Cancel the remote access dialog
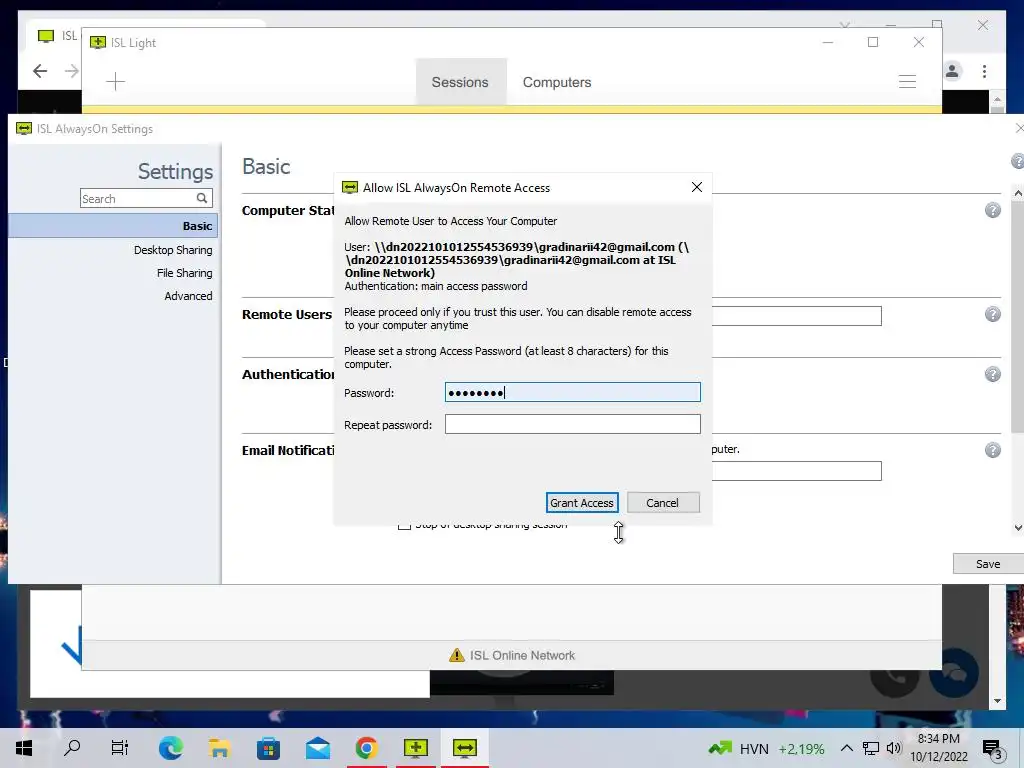Viewport: 1024px width, 768px height. click(x=663, y=502)
